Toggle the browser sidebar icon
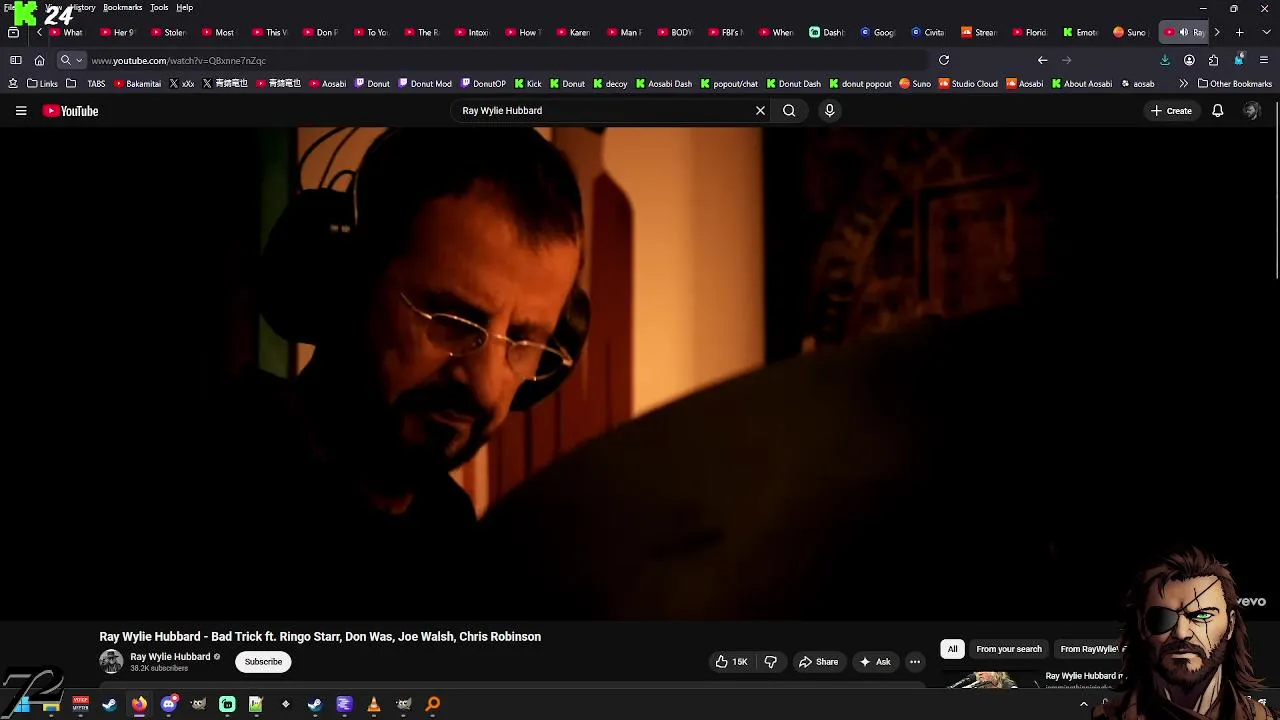Image resolution: width=1280 pixels, height=720 pixels. pyautogui.click(x=15, y=60)
